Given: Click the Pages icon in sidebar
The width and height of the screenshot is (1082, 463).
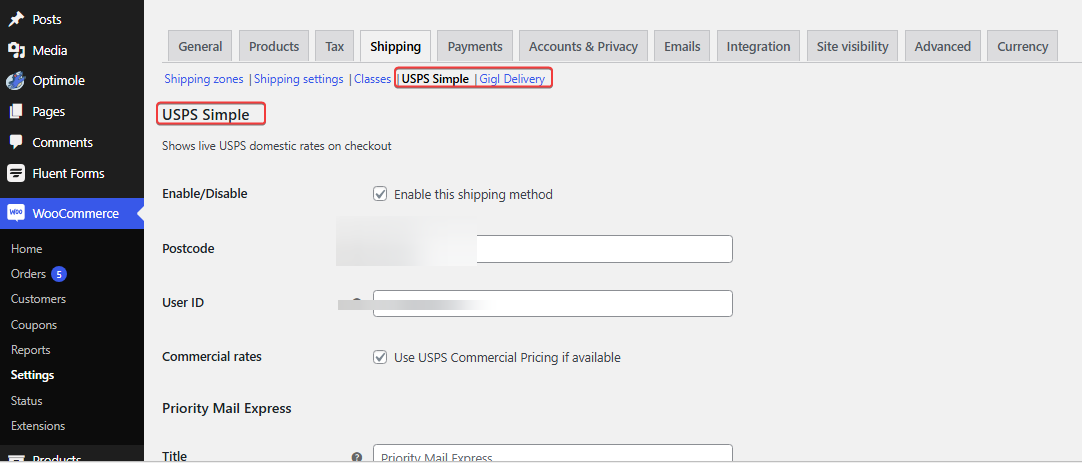Looking at the screenshot, I should click(15, 111).
